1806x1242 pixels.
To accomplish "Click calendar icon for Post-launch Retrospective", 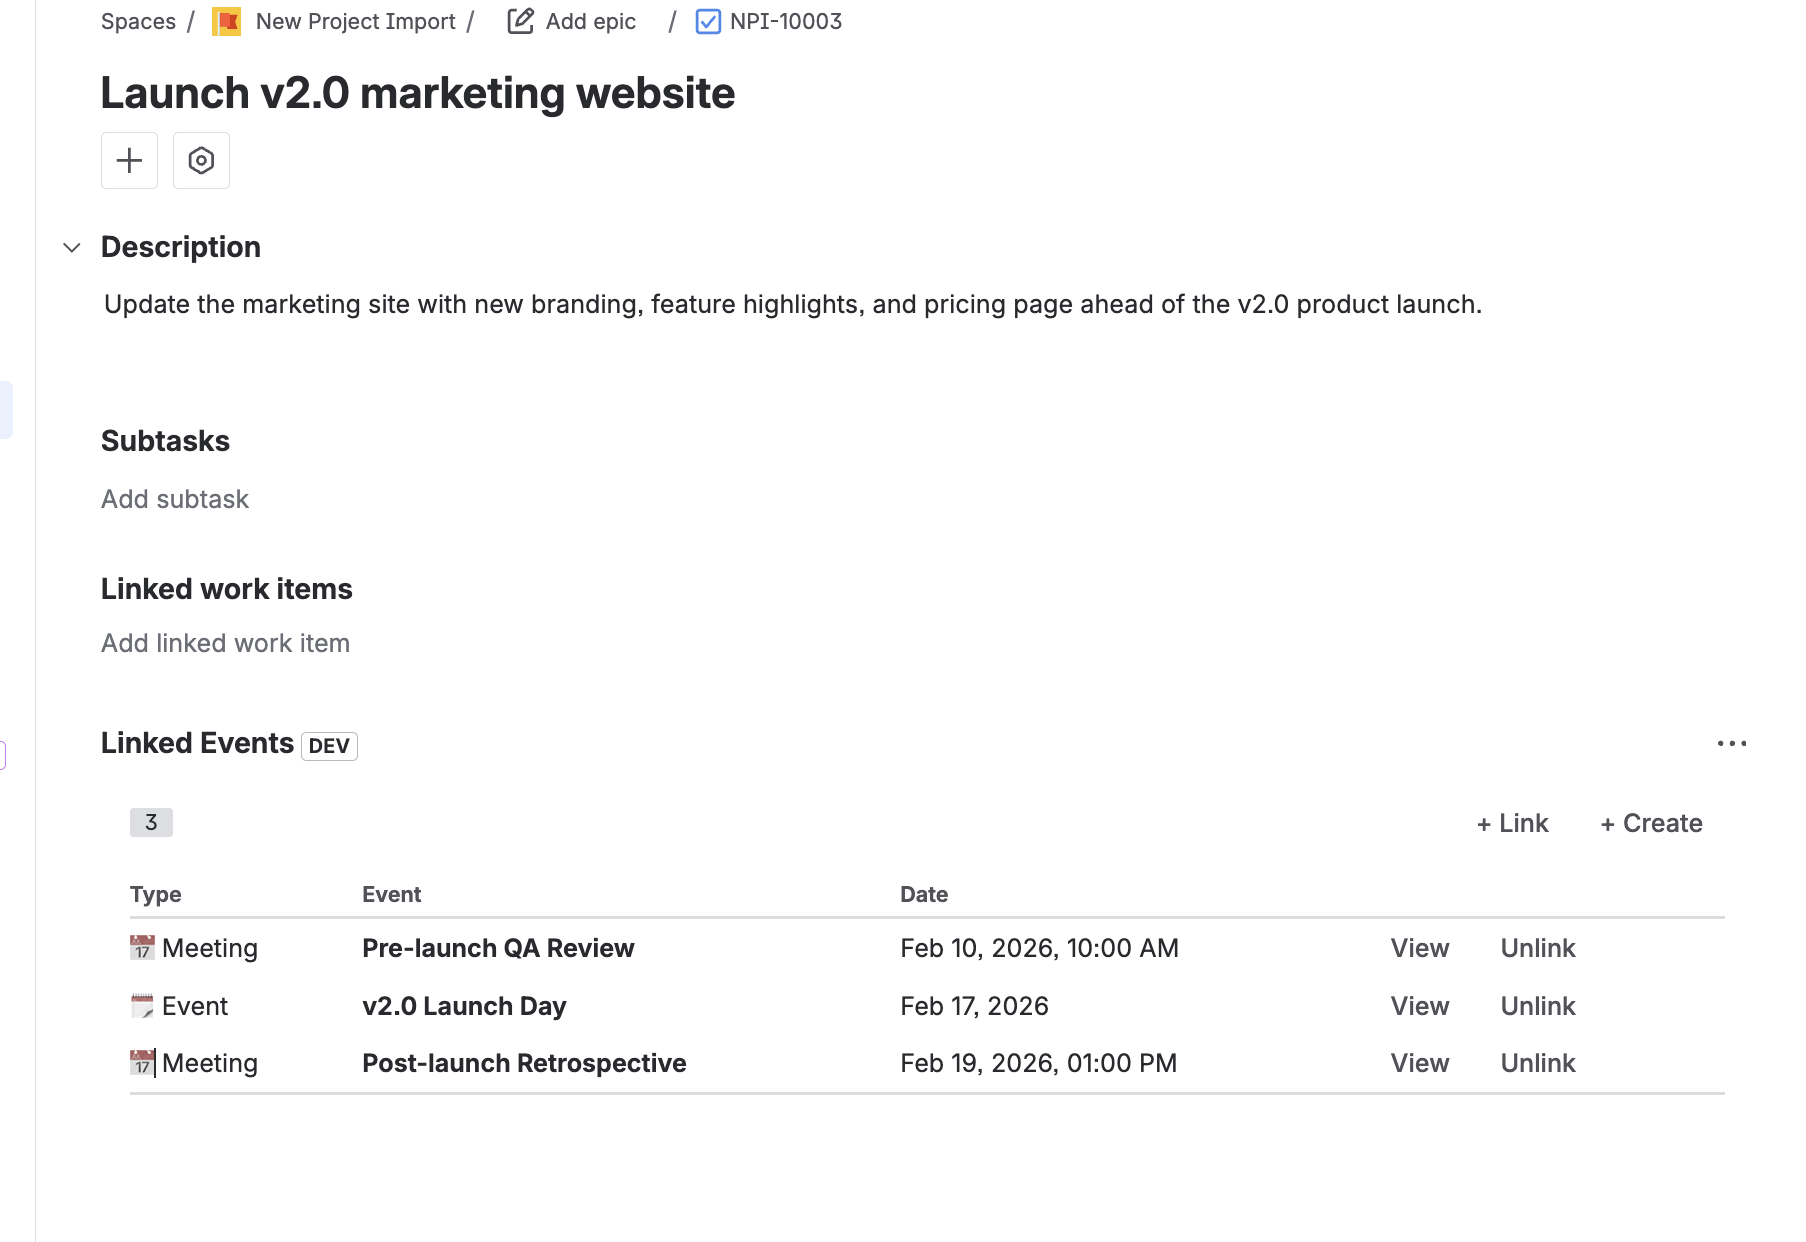I will click(143, 1063).
